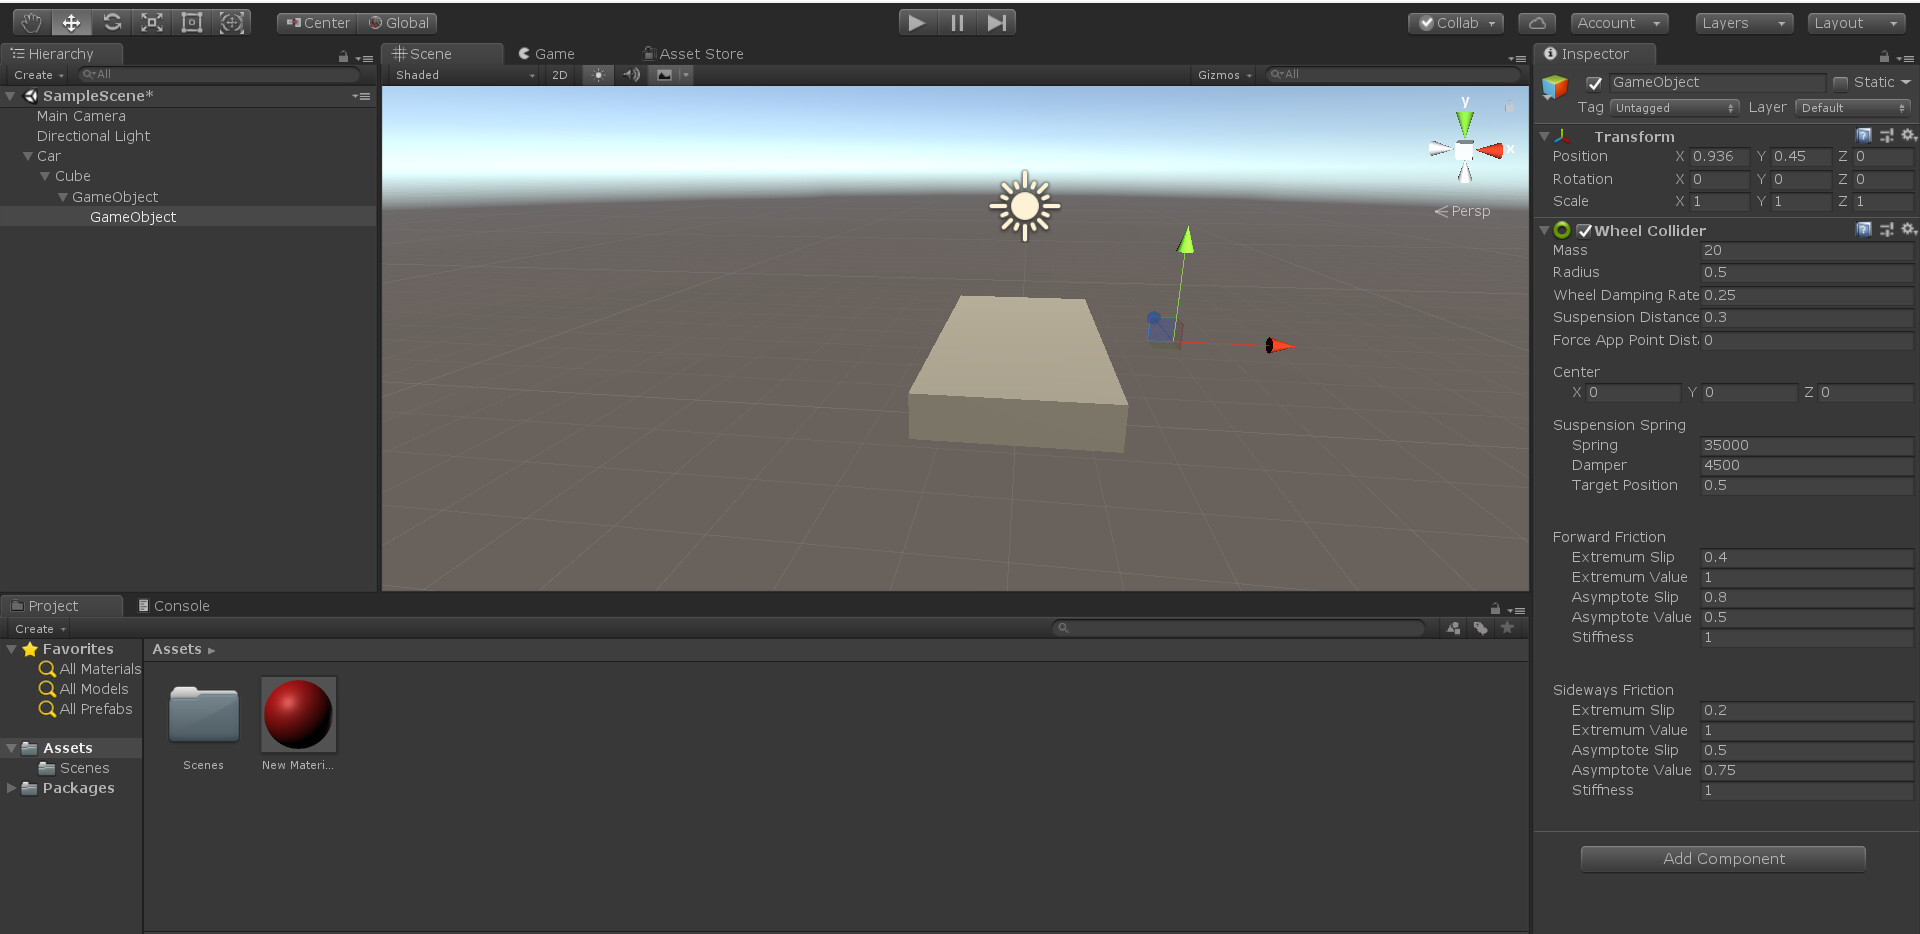The height and width of the screenshot is (934, 1920).
Task: Toggle scene lighting sun icon
Action: pos(598,75)
